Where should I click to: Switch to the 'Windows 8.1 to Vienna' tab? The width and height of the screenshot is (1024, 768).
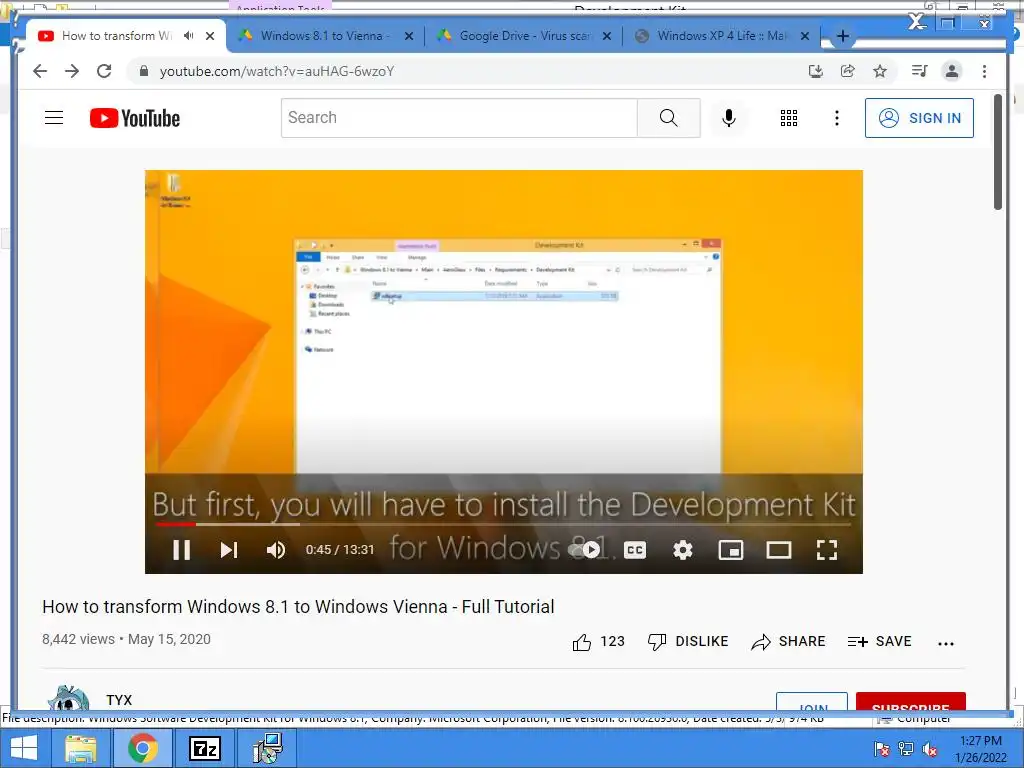tap(325, 36)
